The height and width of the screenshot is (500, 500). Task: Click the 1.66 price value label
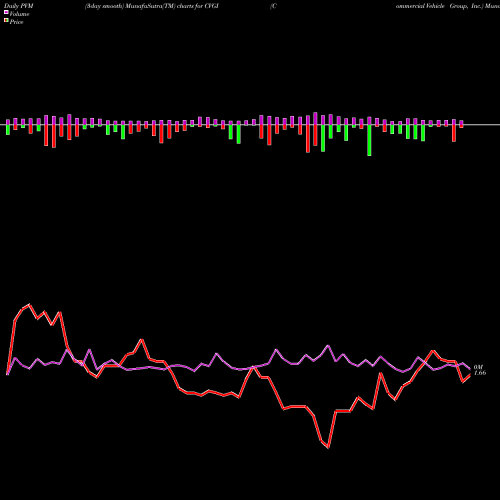click(480, 373)
